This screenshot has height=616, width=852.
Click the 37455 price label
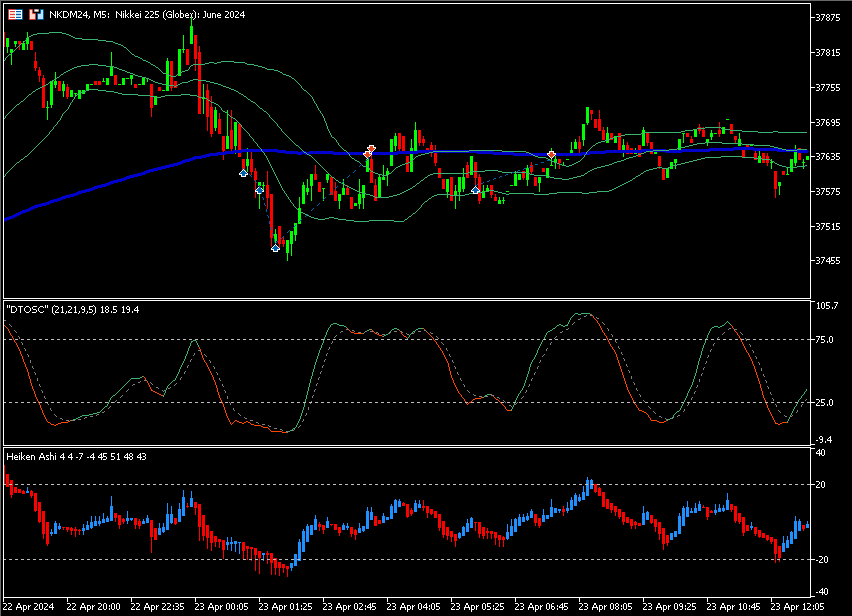tap(828, 261)
